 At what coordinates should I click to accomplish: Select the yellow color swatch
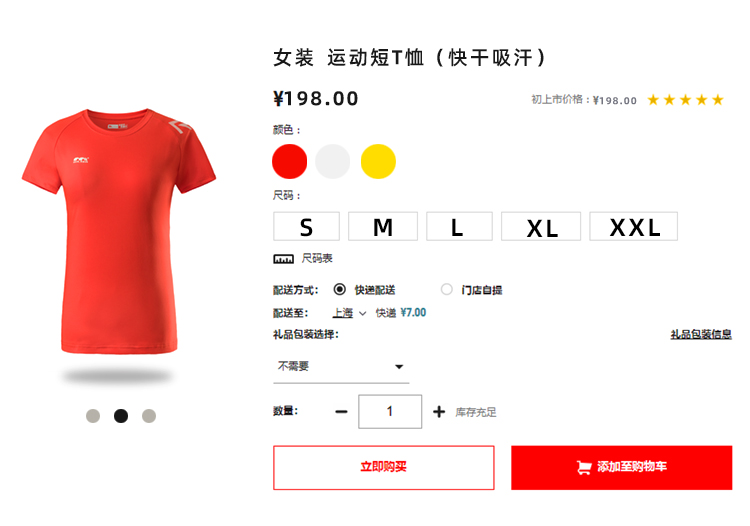[378, 162]
